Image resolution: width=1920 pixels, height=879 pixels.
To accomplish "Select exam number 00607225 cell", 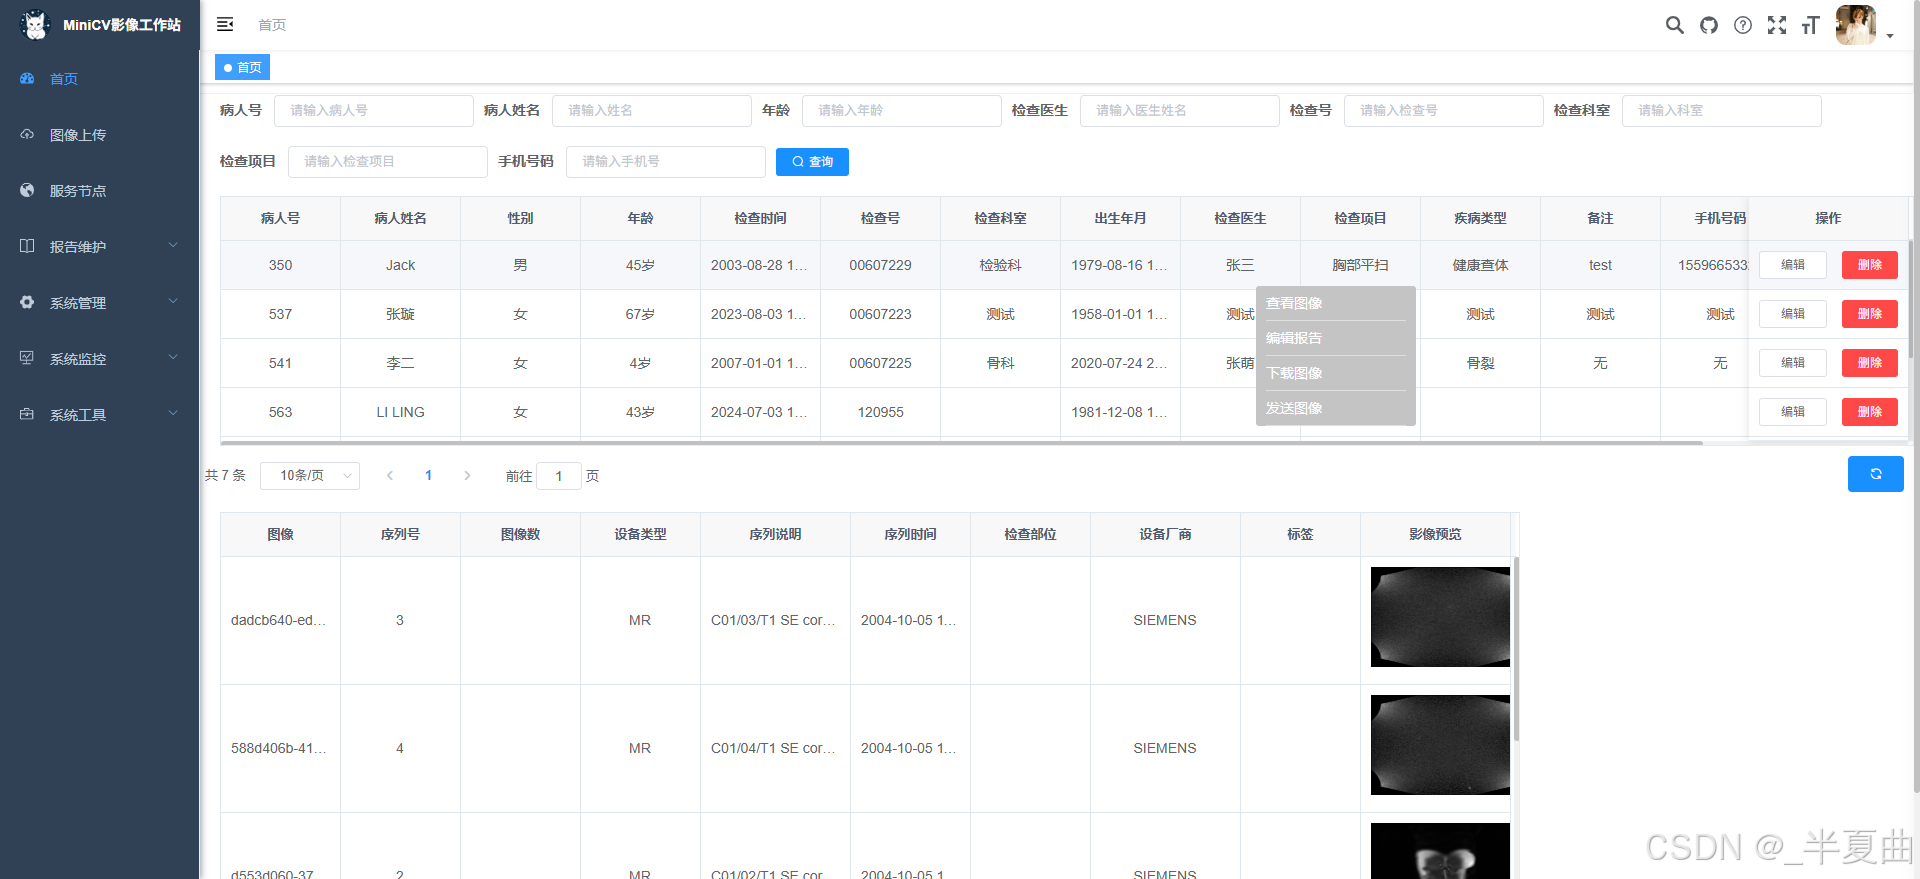I will click(x=881, y=363).
